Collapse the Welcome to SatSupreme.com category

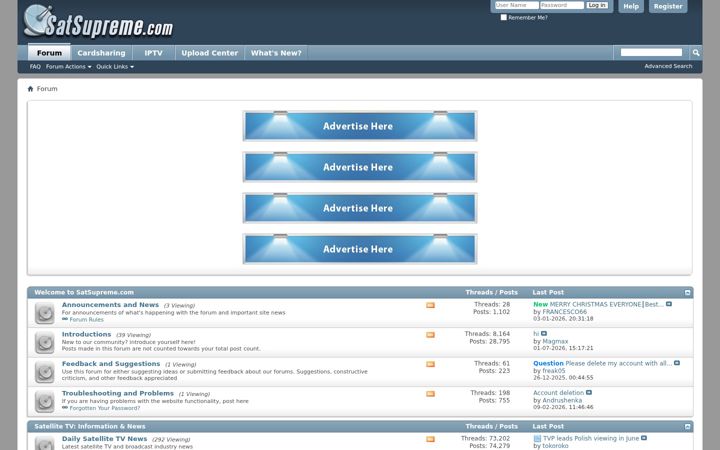click(x=687, y=292)
